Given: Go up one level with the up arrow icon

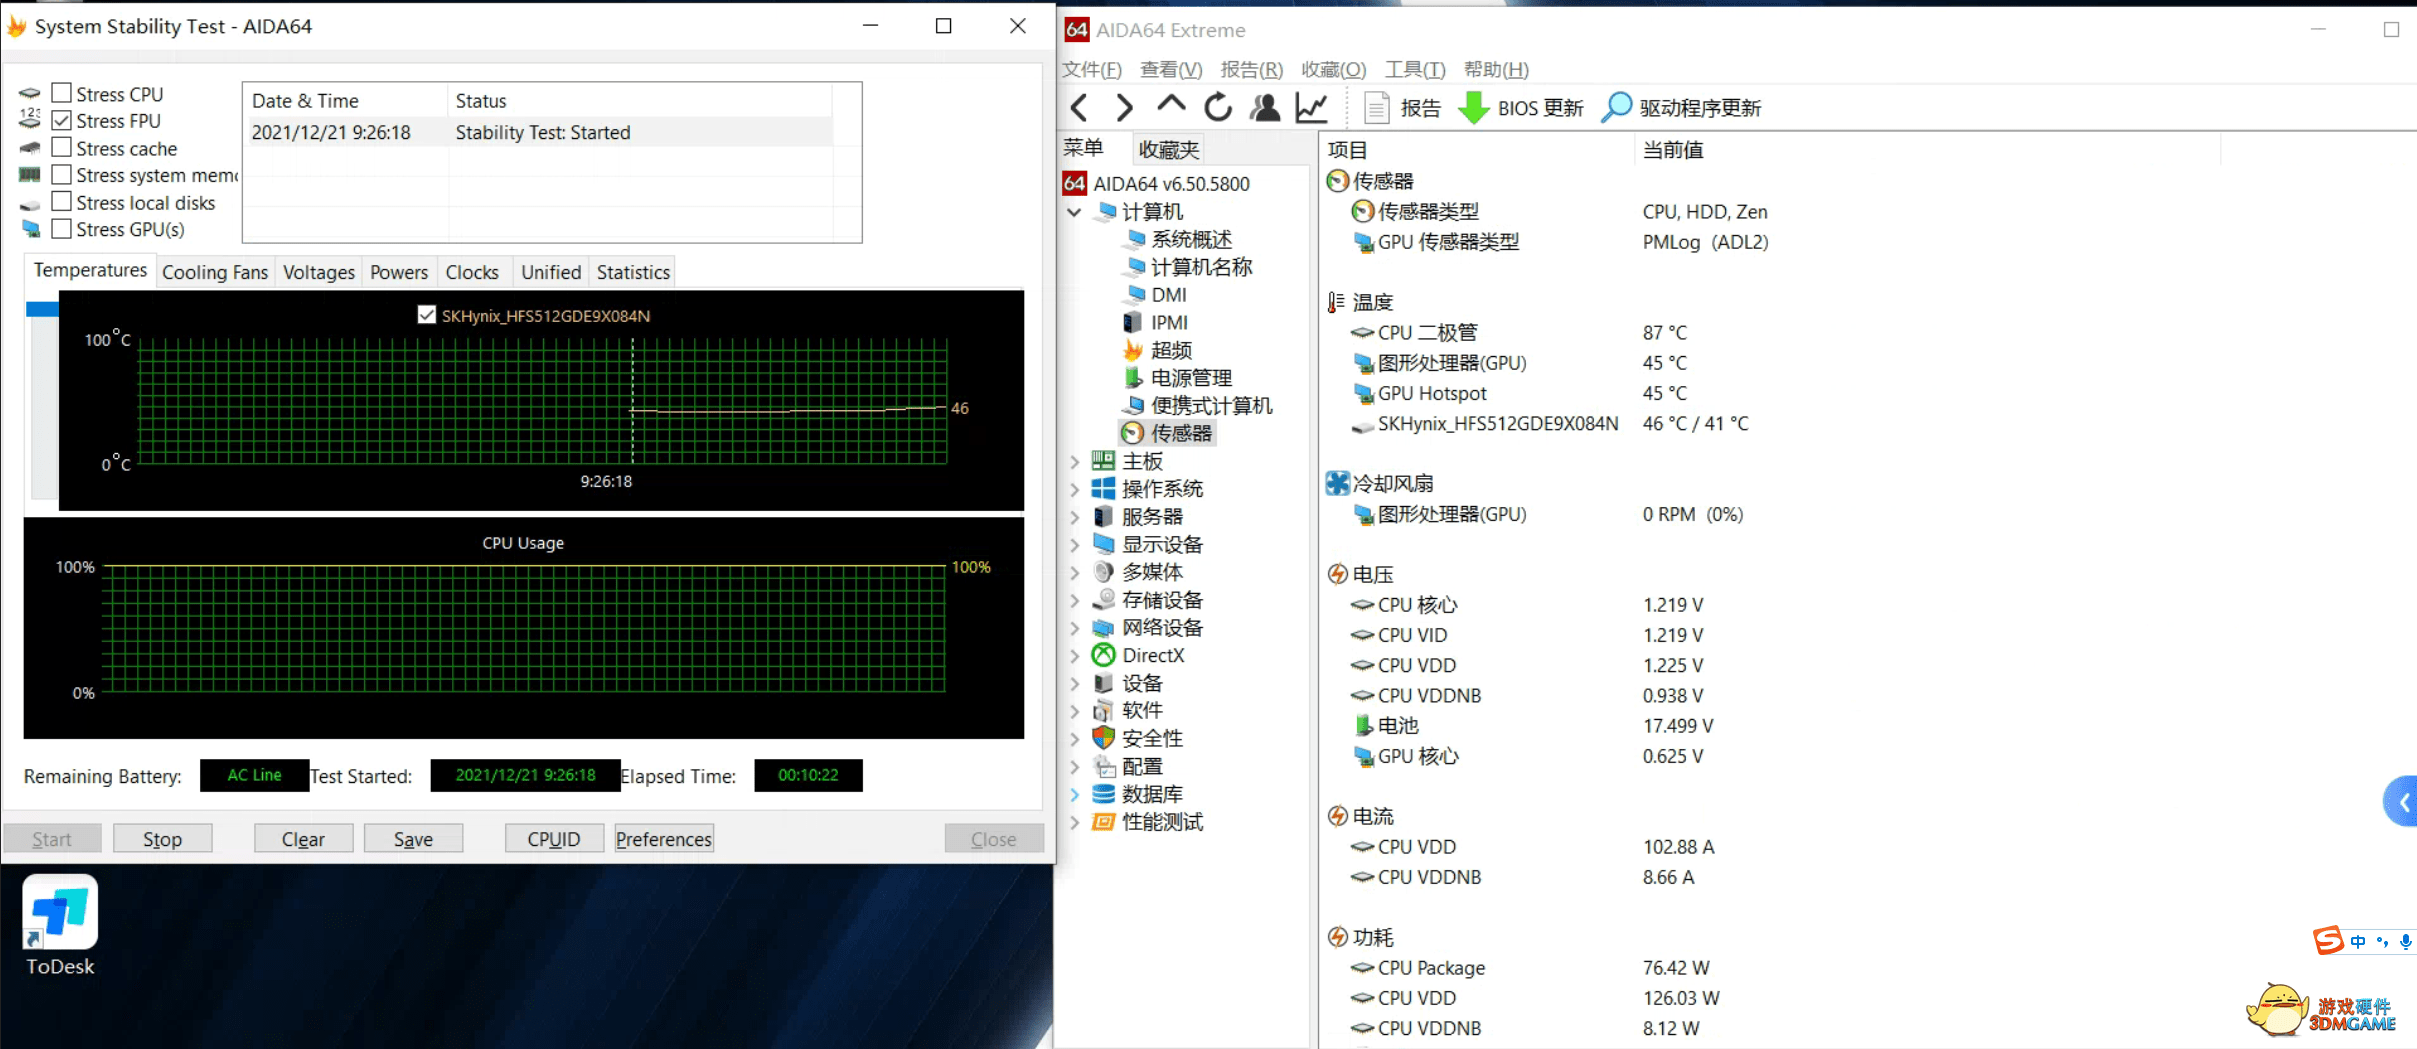Looking at the screenshot, I should pos(1171,104).
